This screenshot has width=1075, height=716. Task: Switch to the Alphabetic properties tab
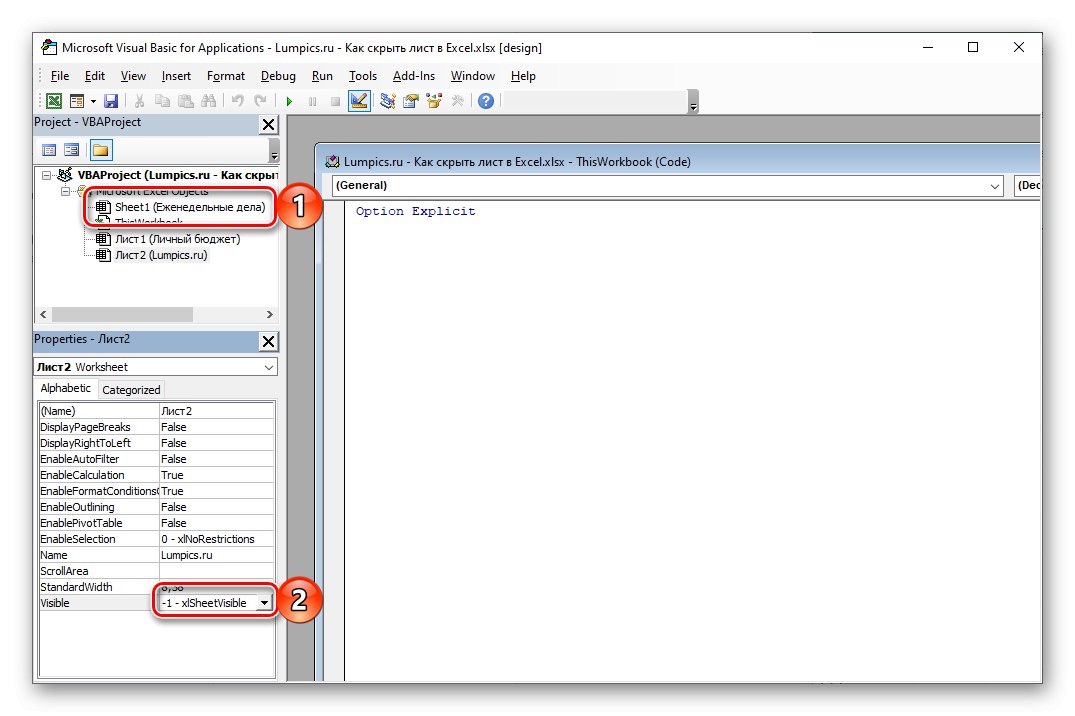click(65, 388)
